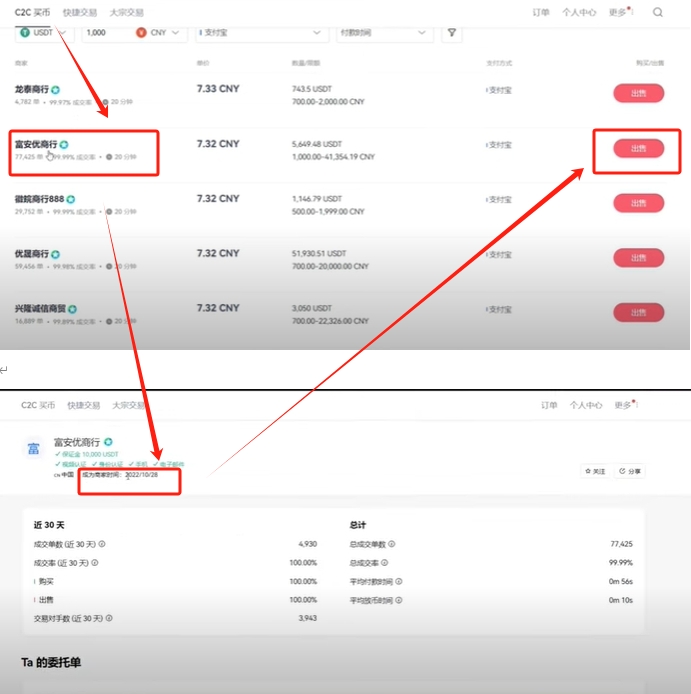
Task: Click the 关注 follow button
Action: pos(595,471)
